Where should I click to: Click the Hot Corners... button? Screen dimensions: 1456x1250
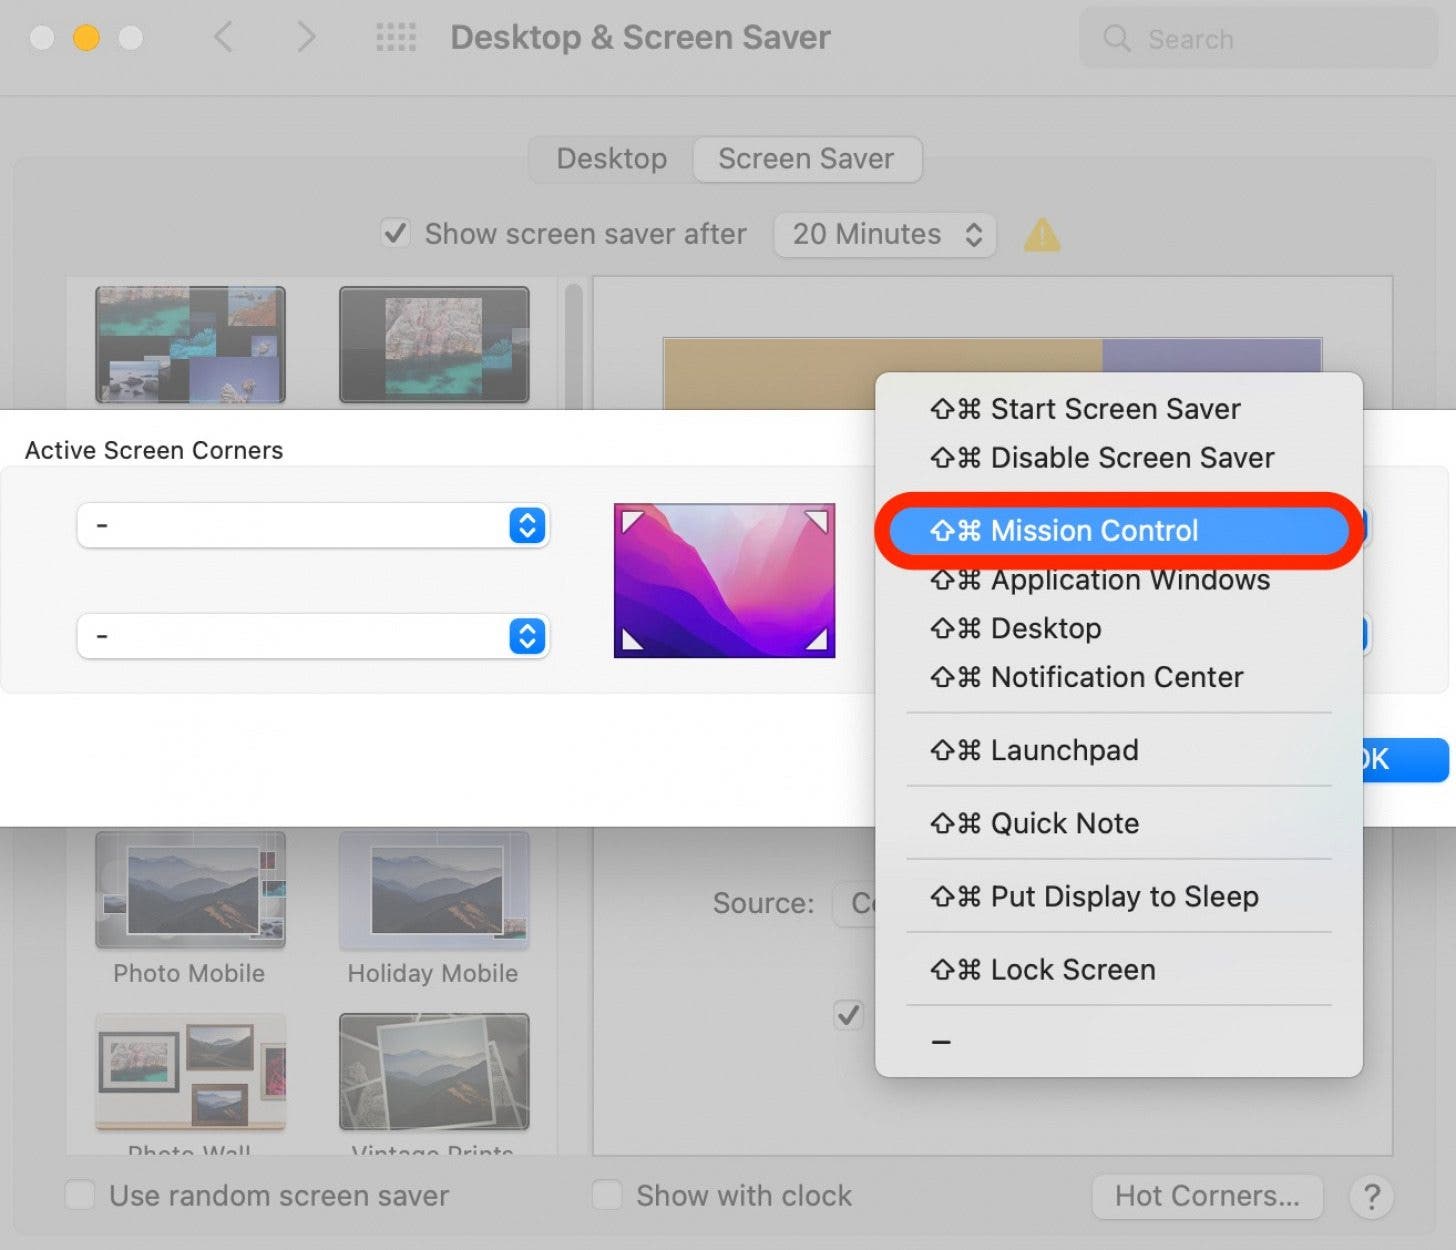(1206, 1196)
